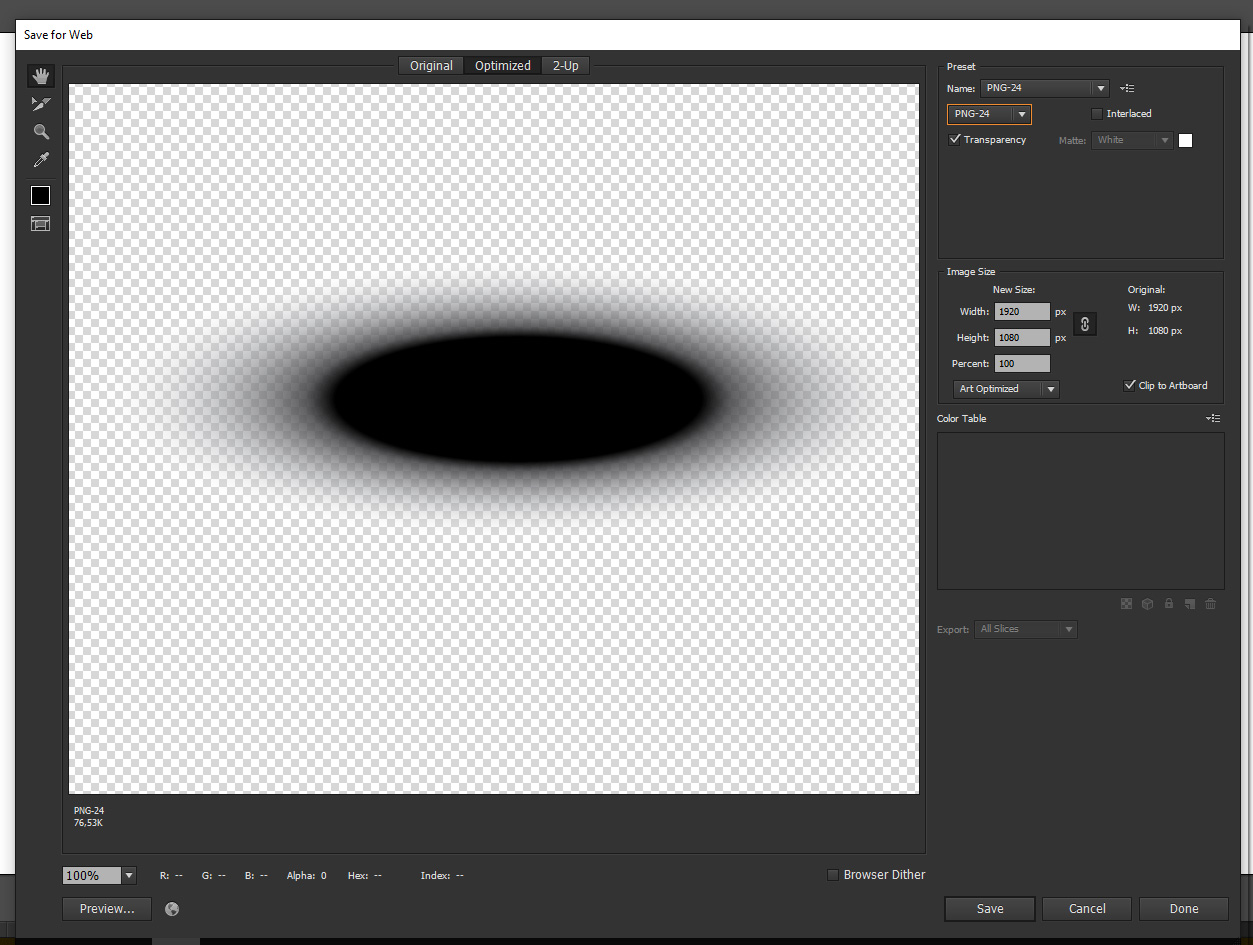Click the black eyedropper color swatch
Image resolution: width=1253 pixels, height=945 pixels.
point(41,196)
